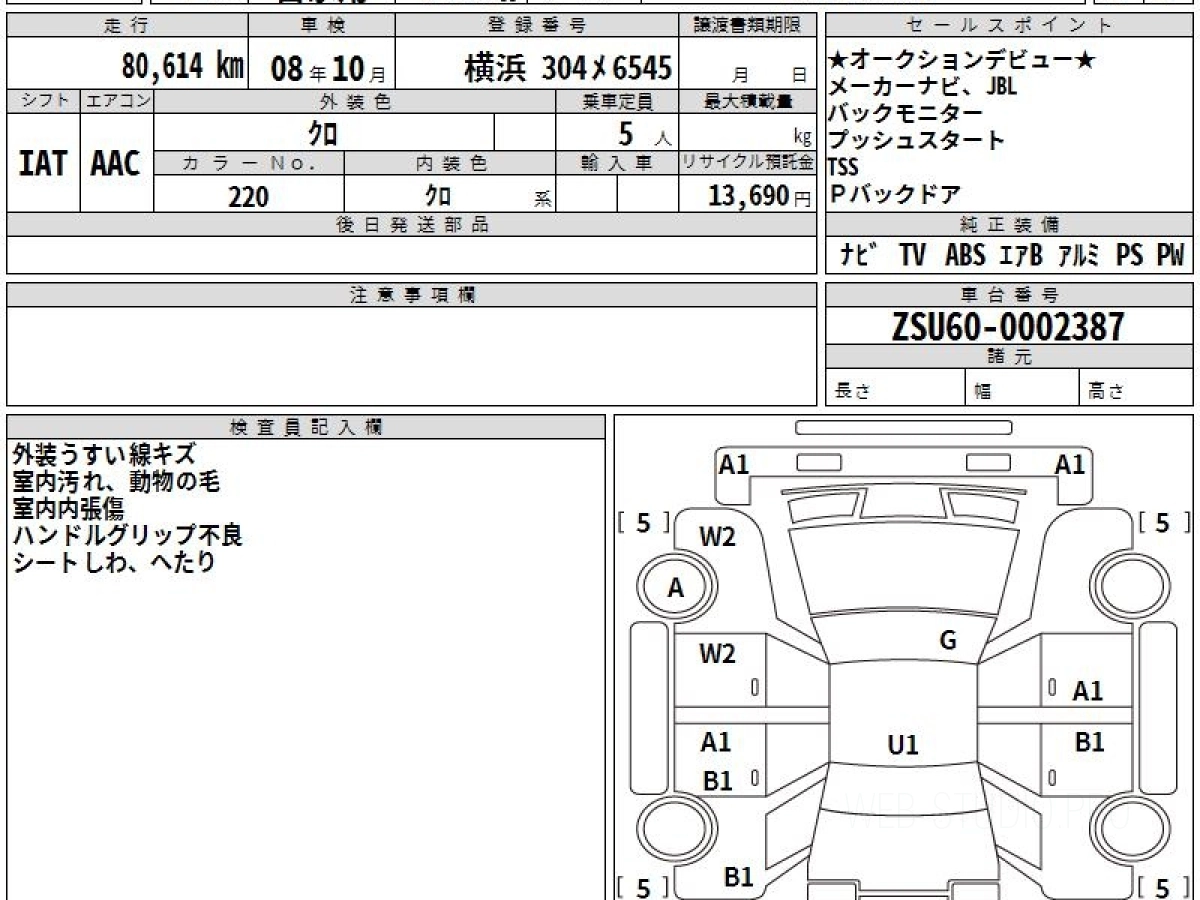Click the リサイクル預託金 header
This screenshot has height=900, width=1200.
tap(748, 163)
